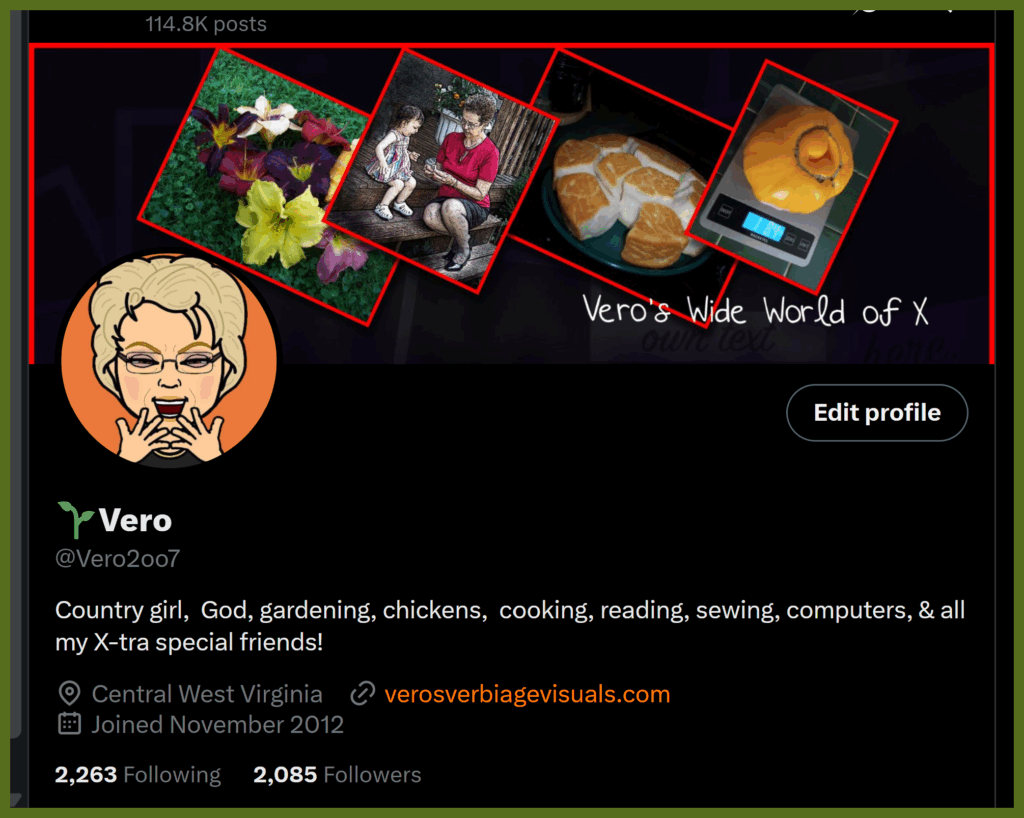The height and width of the screenshot is (818, 1024).
Task: Click the Country girl bio text
Action: 510,625
